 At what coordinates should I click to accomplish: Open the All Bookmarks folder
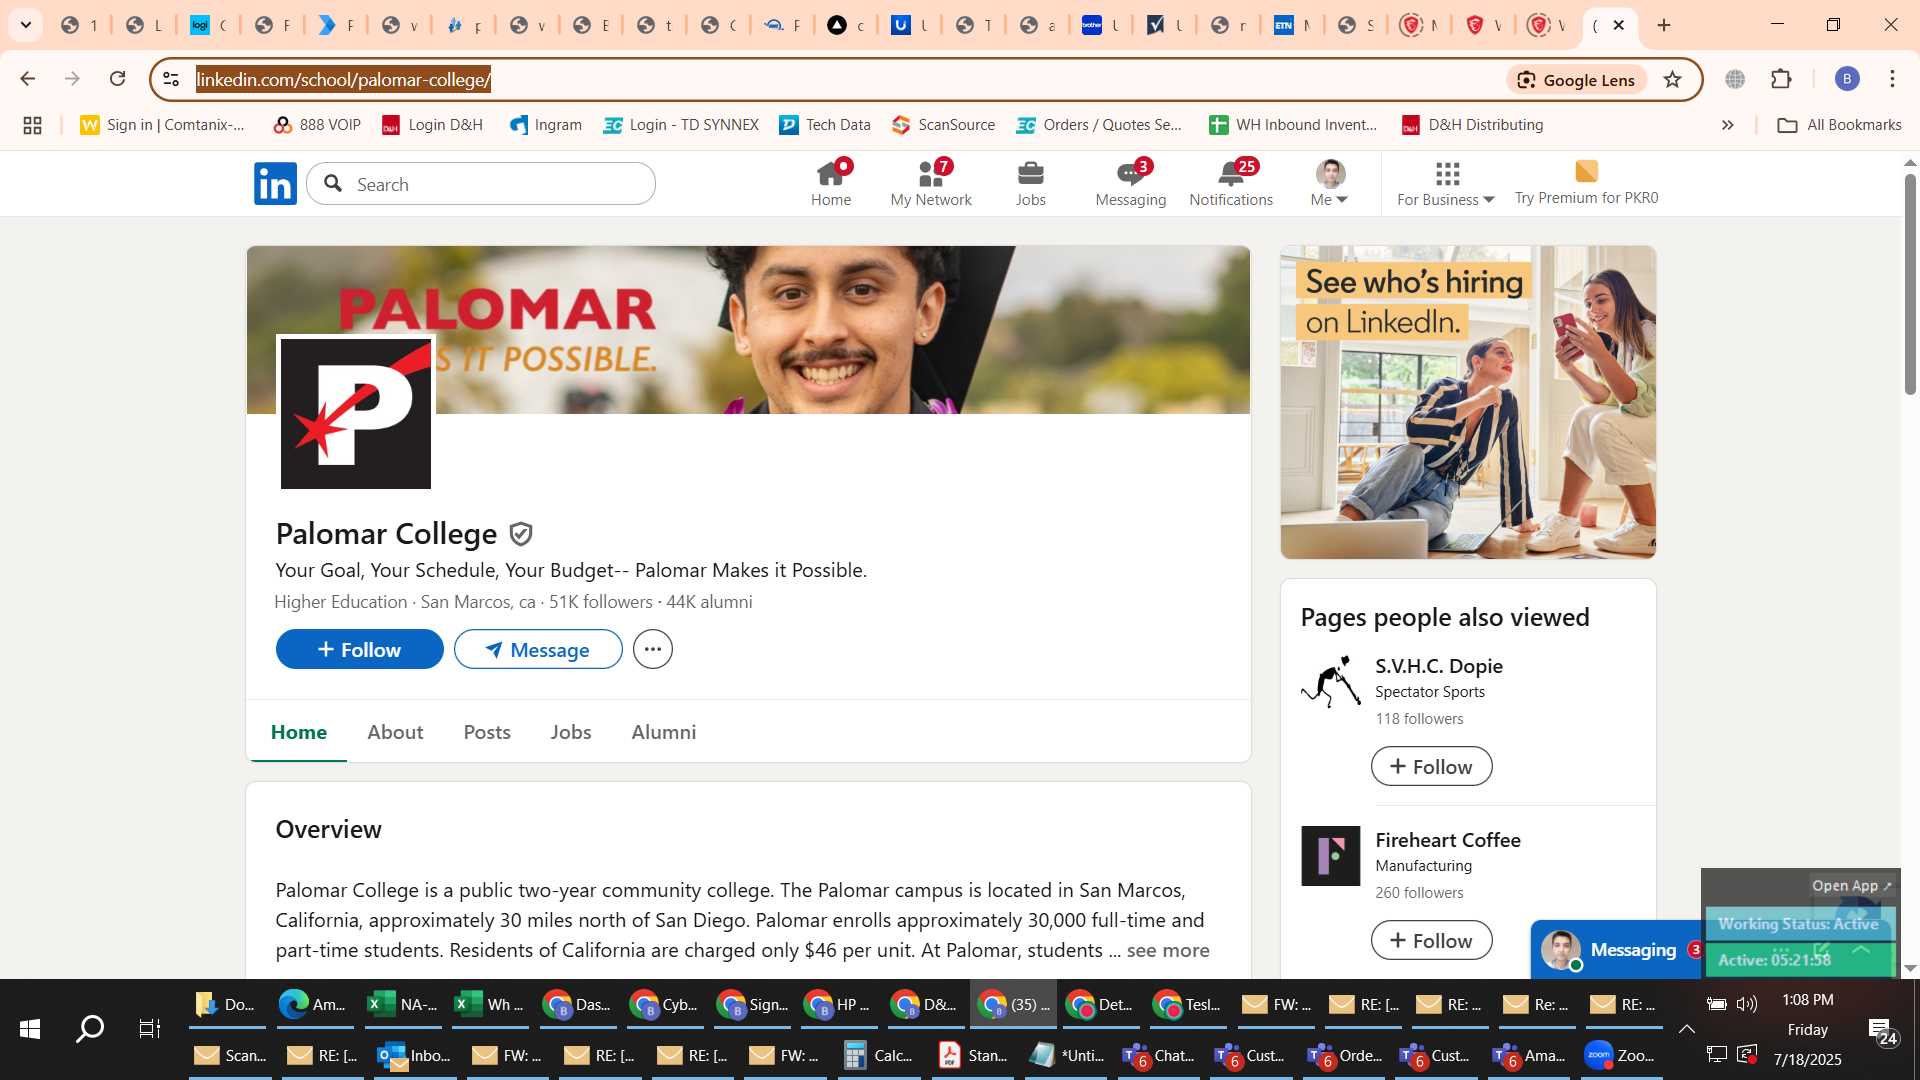point(1839,125)
